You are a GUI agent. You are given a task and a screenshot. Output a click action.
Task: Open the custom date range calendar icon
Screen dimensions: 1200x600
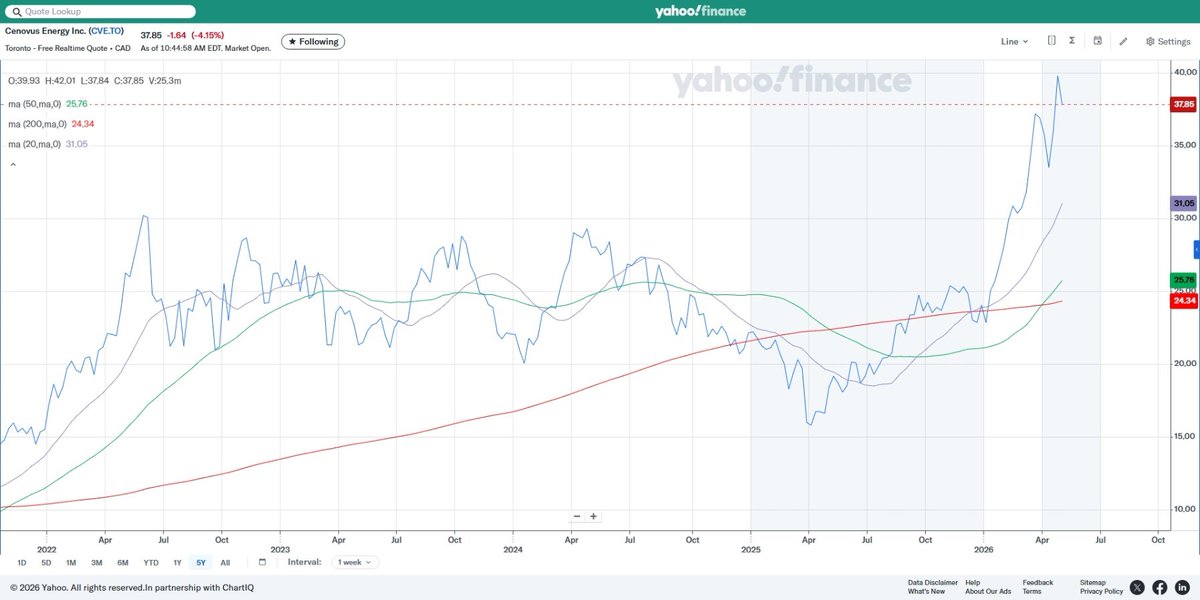(262, 562)
